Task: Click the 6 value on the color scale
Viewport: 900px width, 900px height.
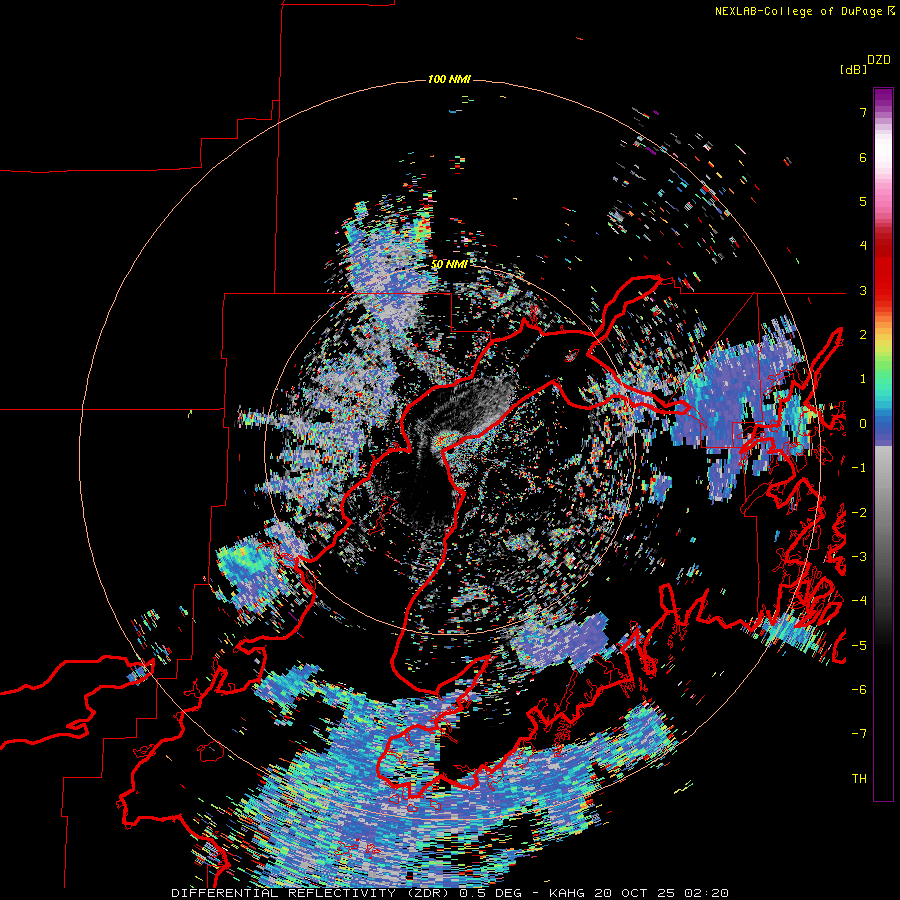Action: [863, 157]
